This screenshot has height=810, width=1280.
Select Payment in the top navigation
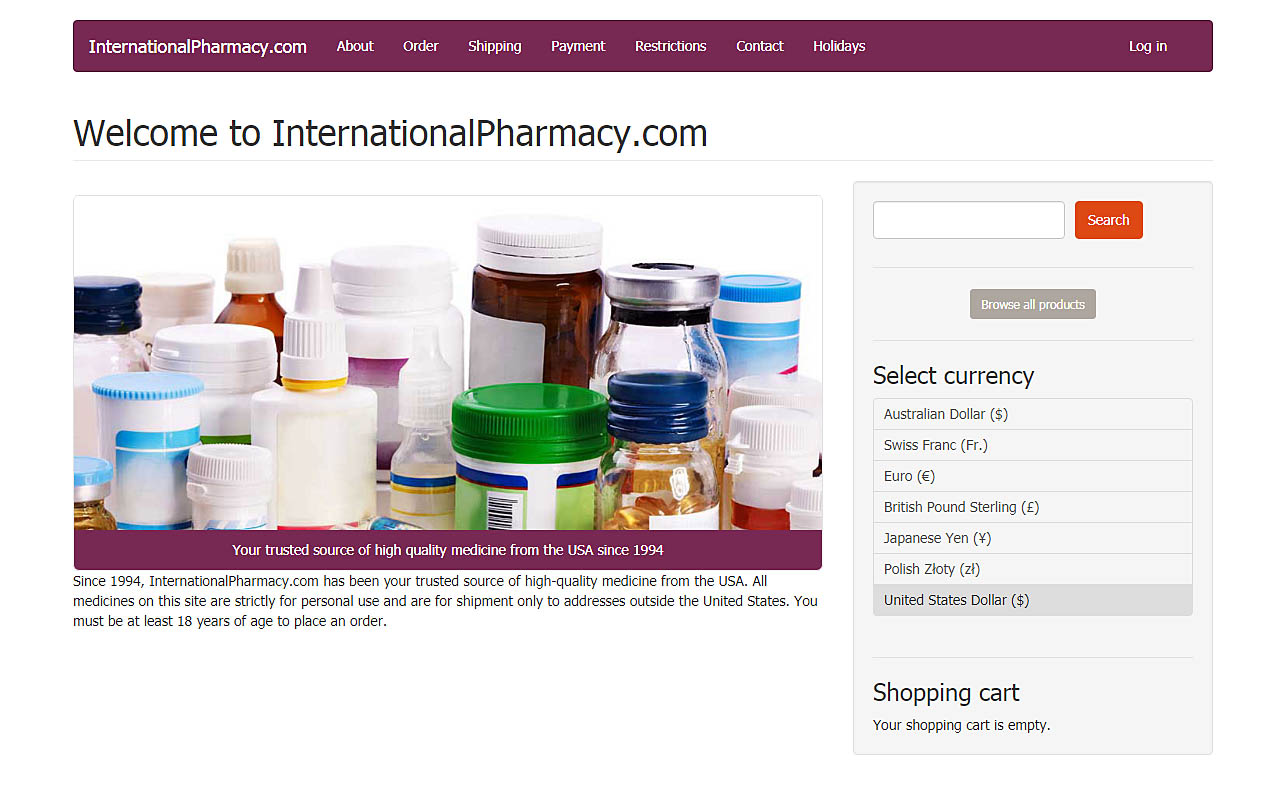[x=578, y=46]
